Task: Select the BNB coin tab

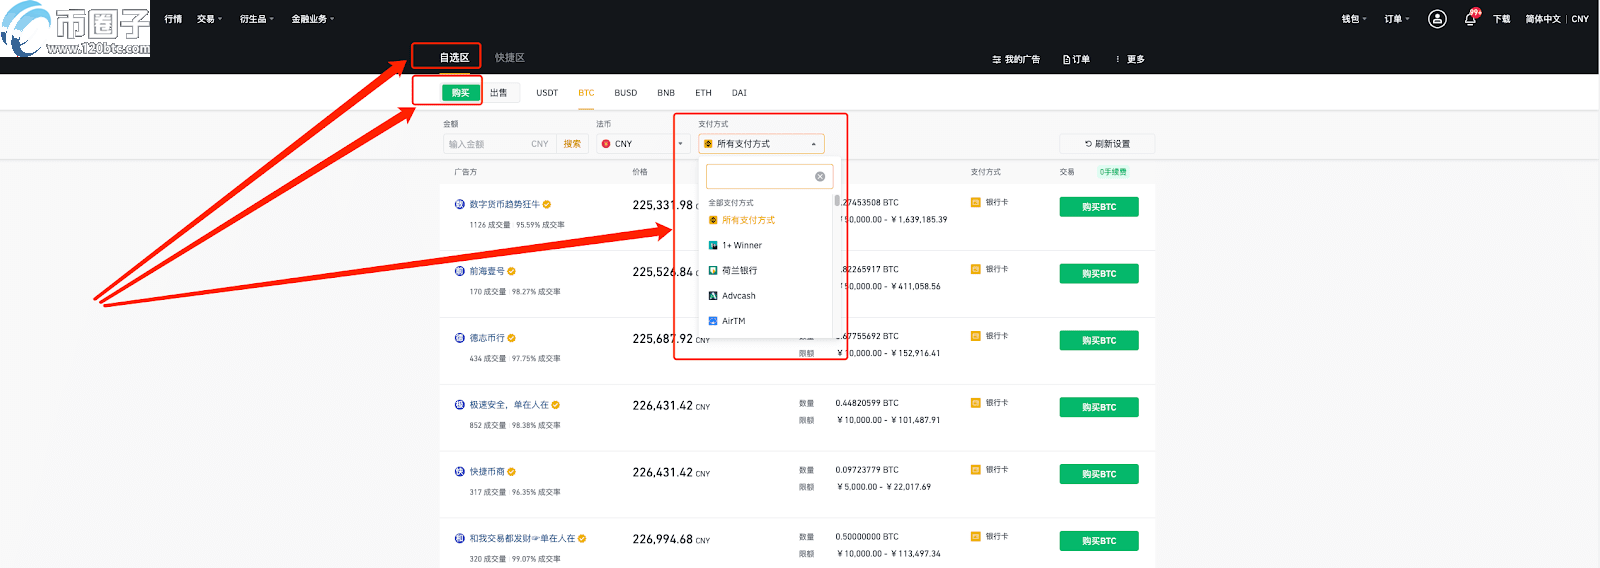Action: click(x=666, y=93)
